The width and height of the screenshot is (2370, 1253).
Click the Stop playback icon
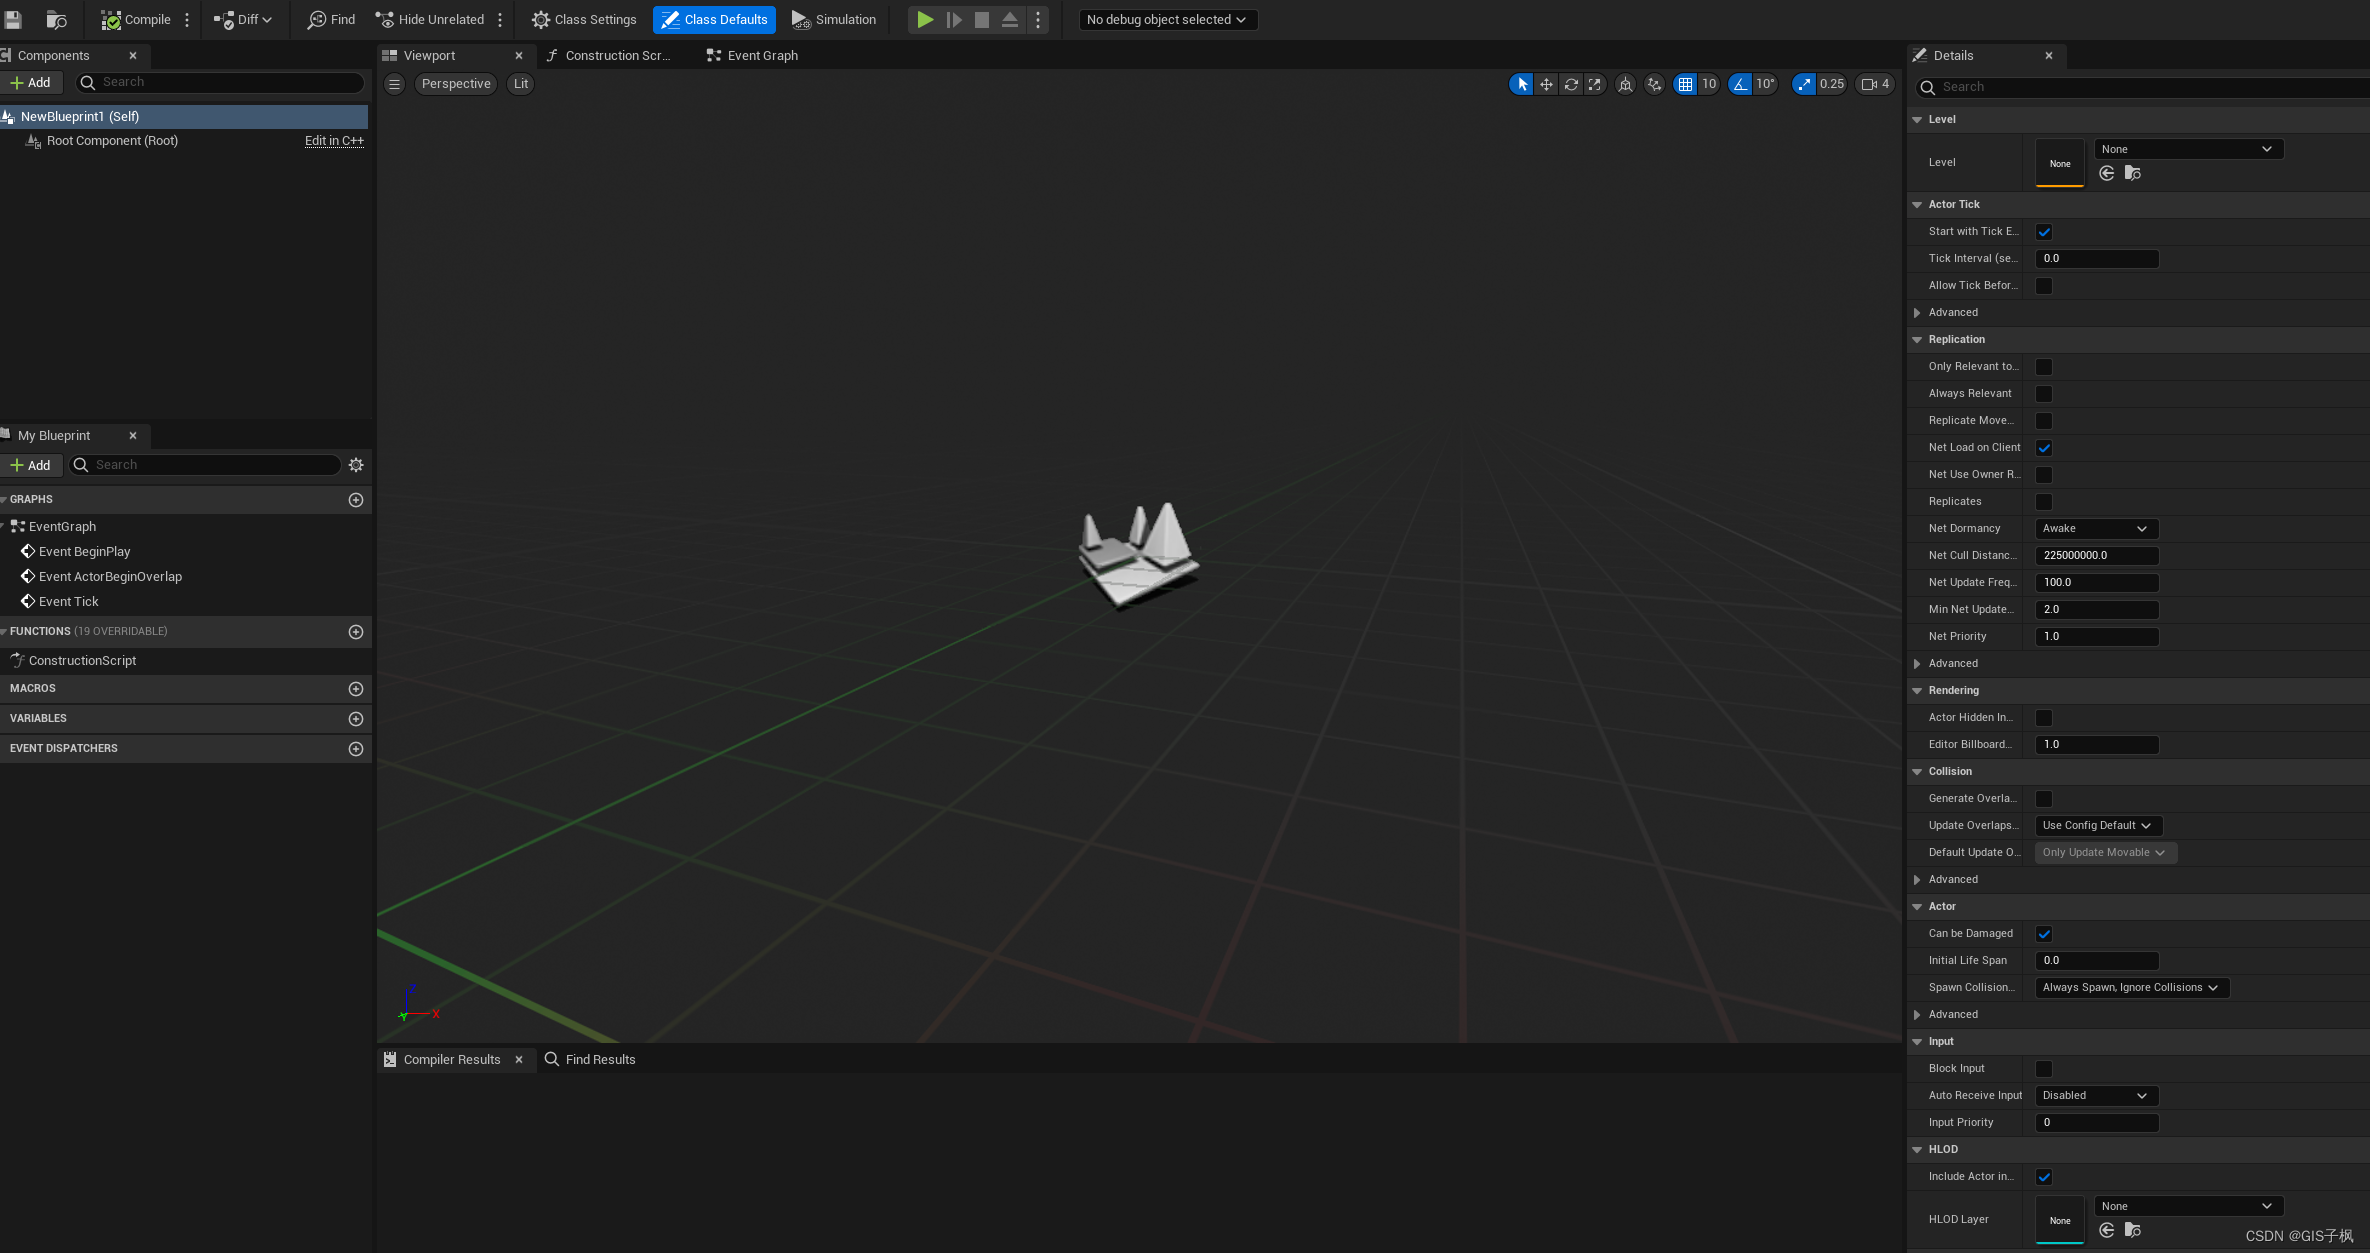click(x=982, y=19)
